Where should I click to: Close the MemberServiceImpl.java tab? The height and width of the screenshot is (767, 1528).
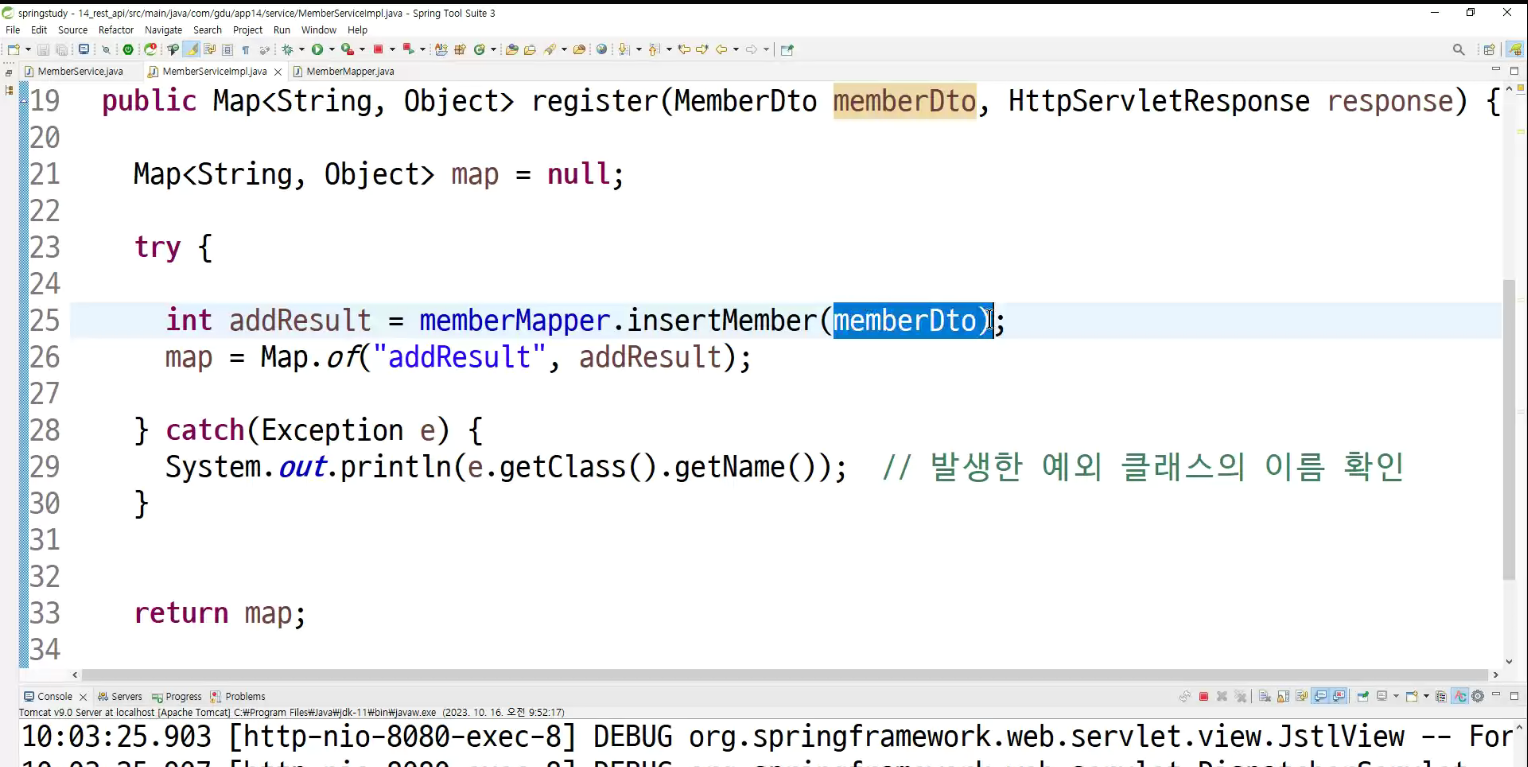point(278,72)
